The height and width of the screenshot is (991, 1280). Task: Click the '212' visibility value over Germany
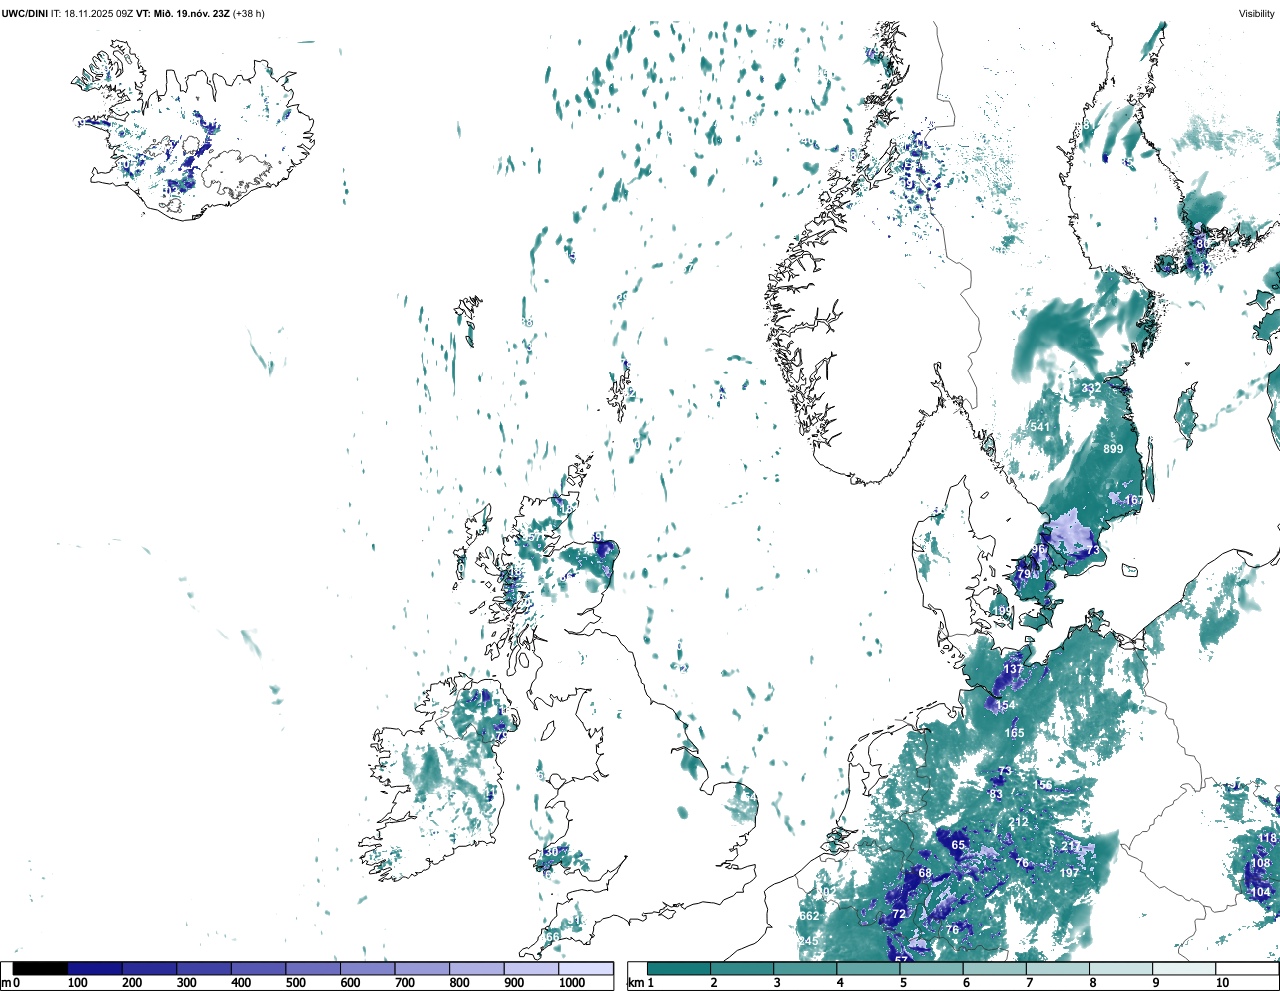click(1018, 822)
